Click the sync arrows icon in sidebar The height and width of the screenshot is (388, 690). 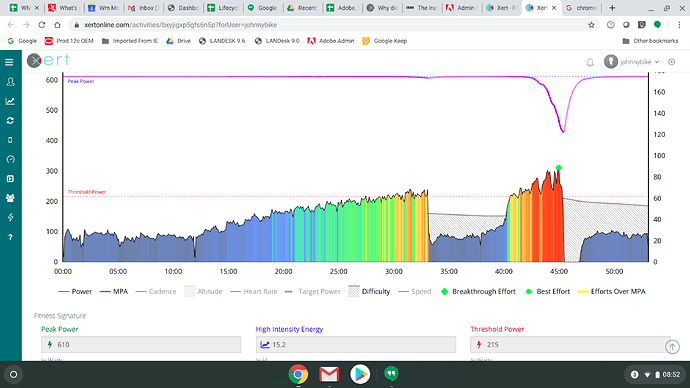click(10, 121)
